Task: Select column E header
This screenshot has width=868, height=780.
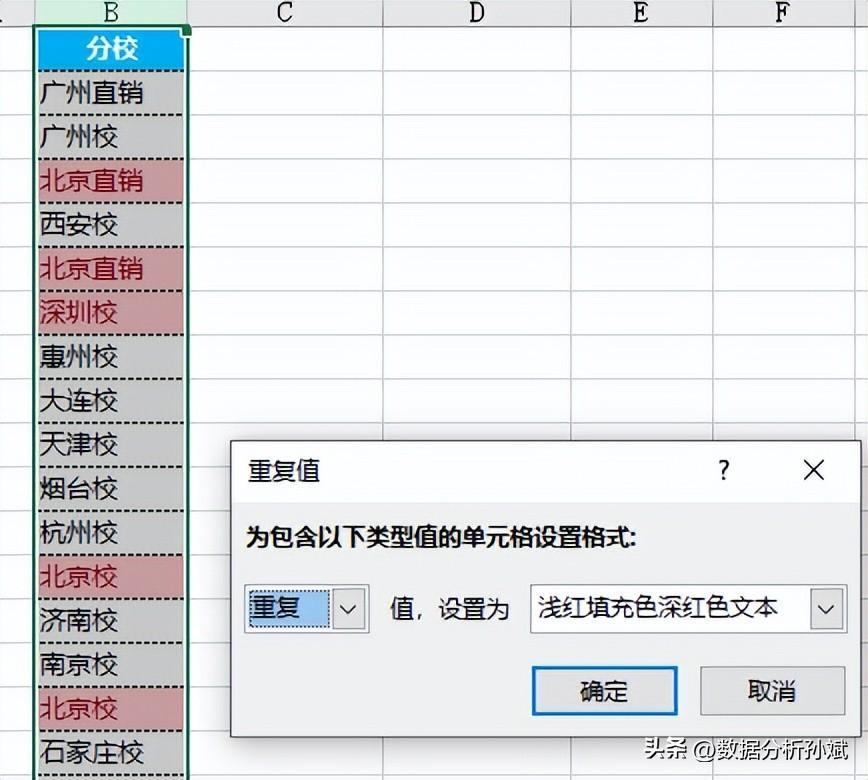Action: coord(641,12)
